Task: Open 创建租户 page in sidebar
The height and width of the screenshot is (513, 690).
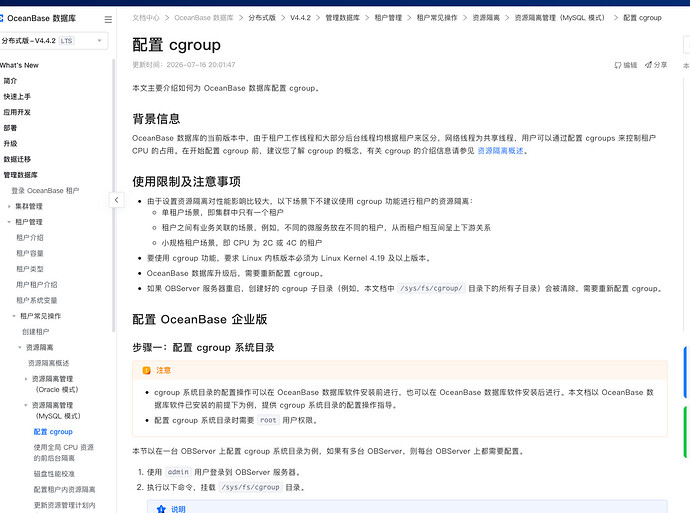Action: click(x=36, y=332)
